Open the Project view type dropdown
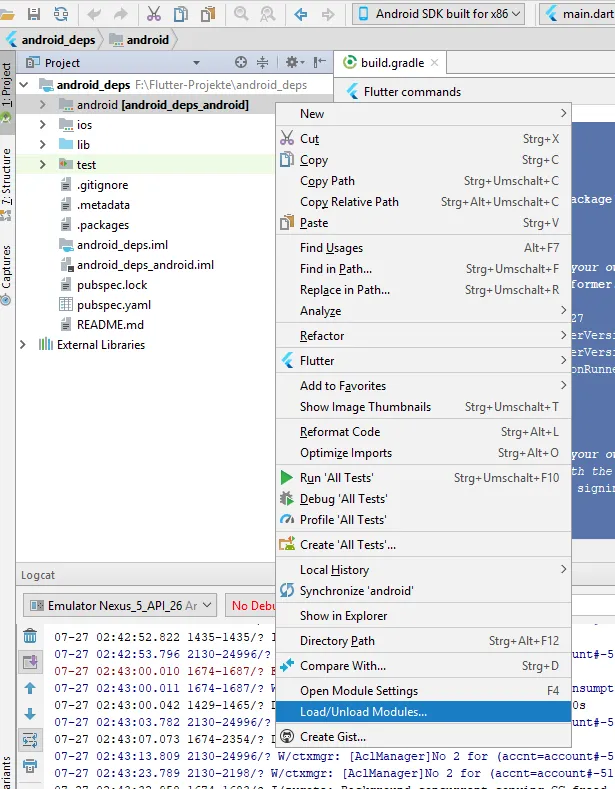 [x=197, y=63]
